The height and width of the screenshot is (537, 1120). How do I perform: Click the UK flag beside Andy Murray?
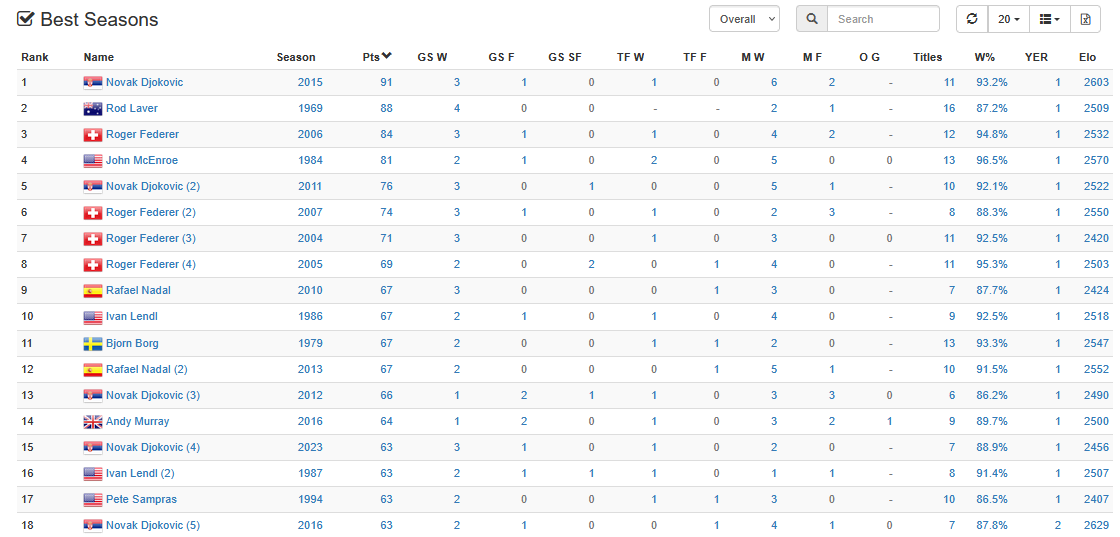click(93, 421)
